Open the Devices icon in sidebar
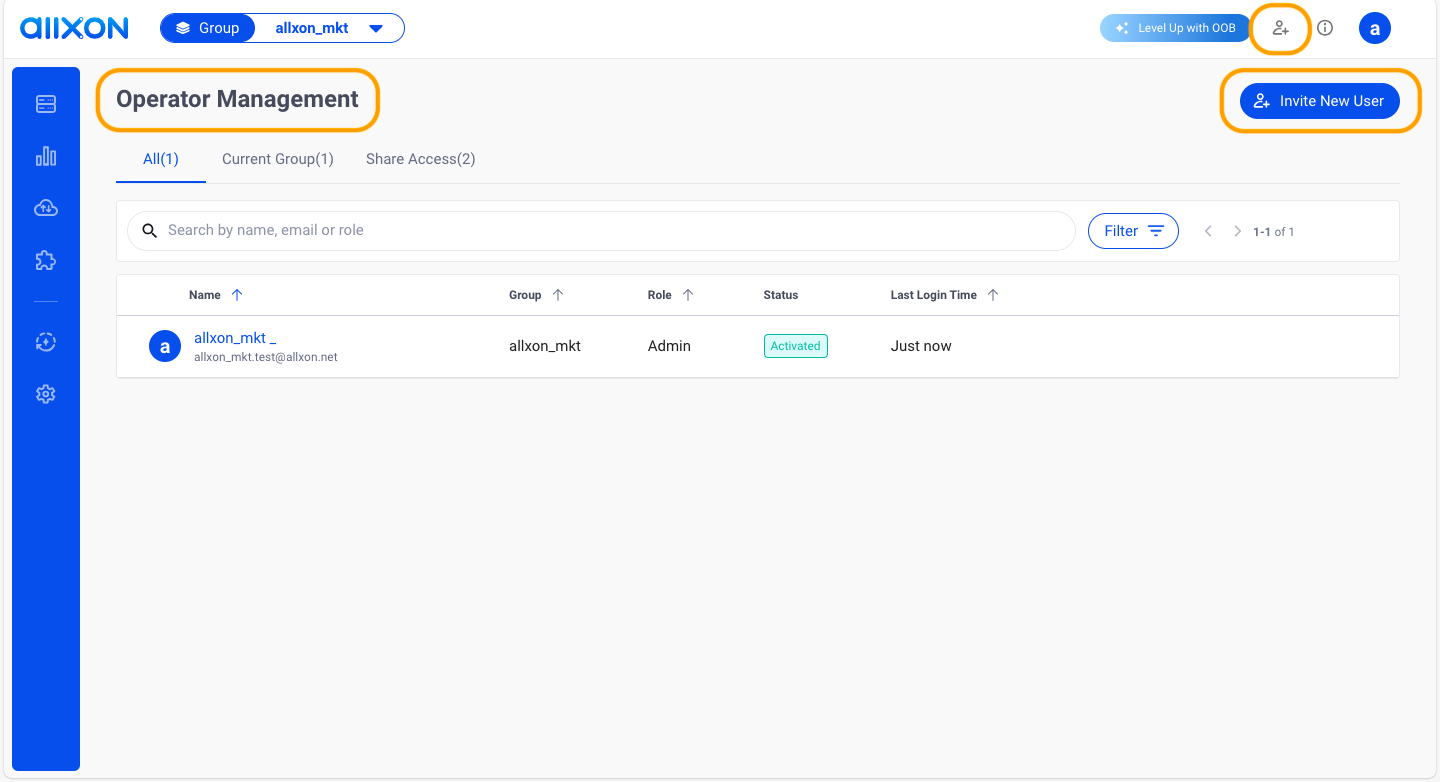Viewport: 1440px width, 782px height. point(46,104)
